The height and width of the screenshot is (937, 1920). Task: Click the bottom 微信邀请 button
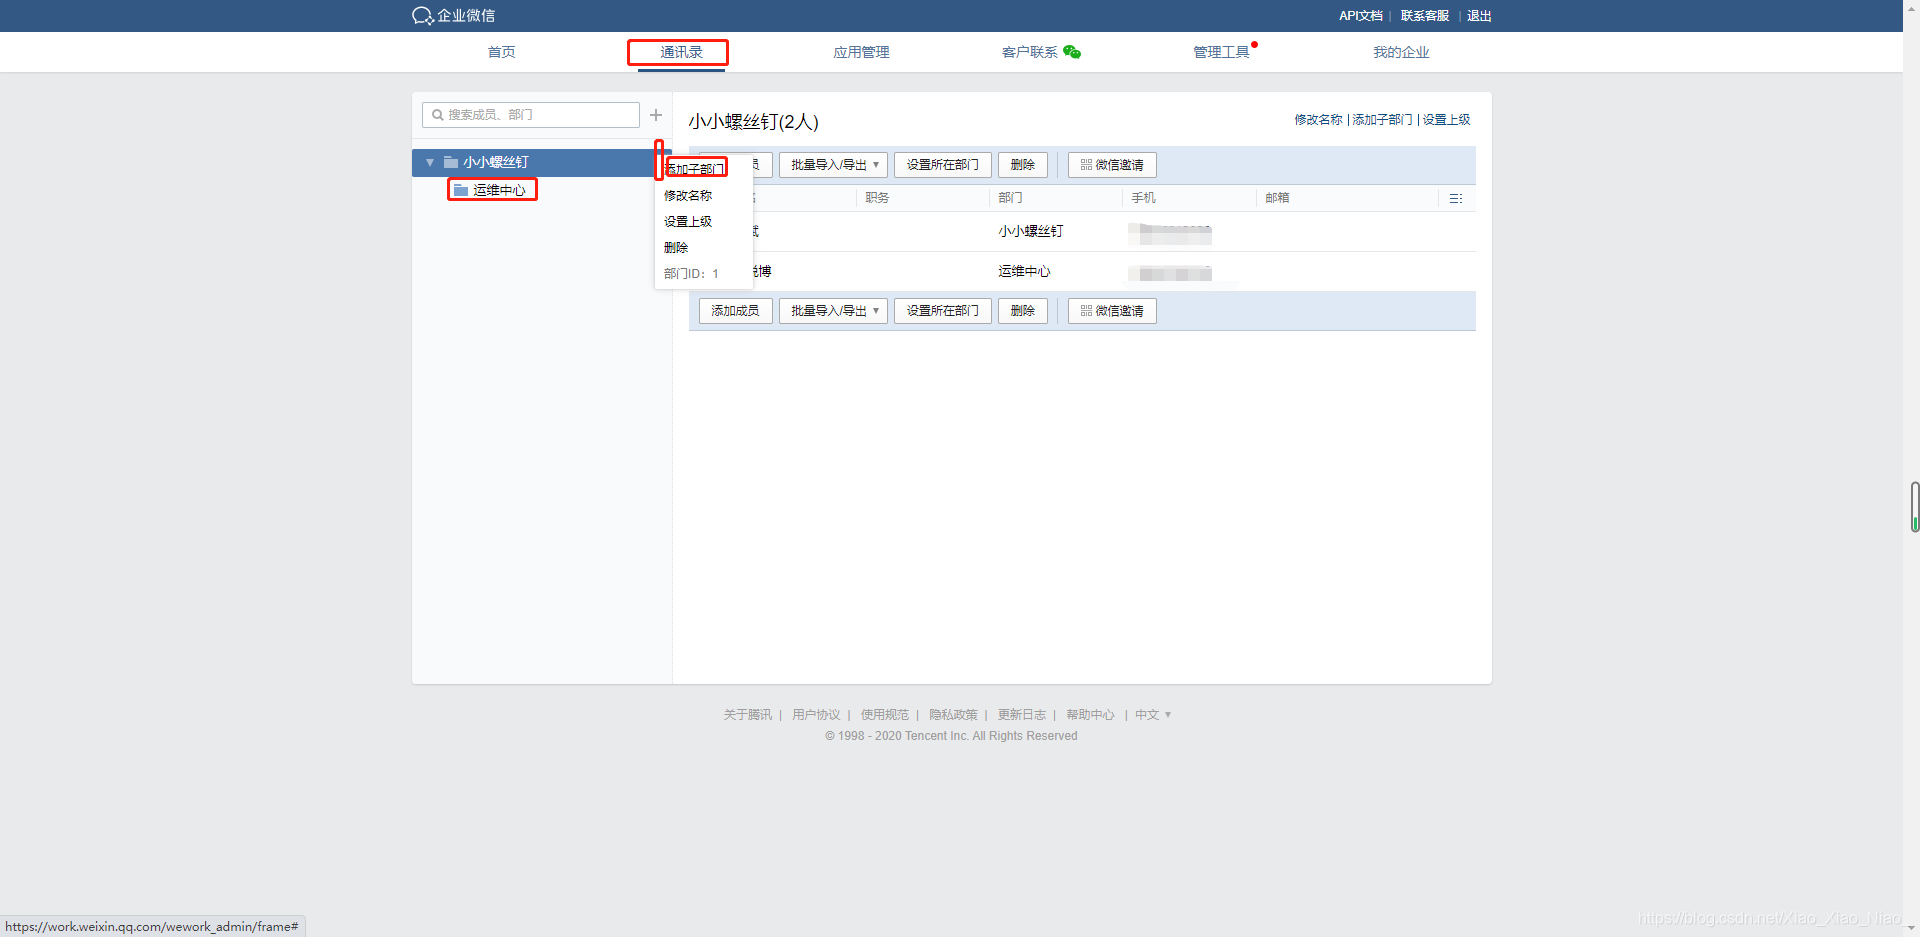(1112, 311)
